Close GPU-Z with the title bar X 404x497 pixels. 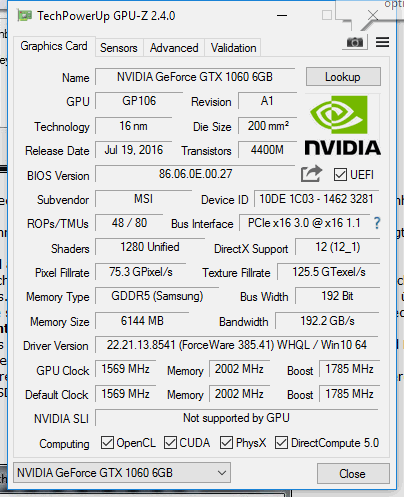[x=373, y=15]
